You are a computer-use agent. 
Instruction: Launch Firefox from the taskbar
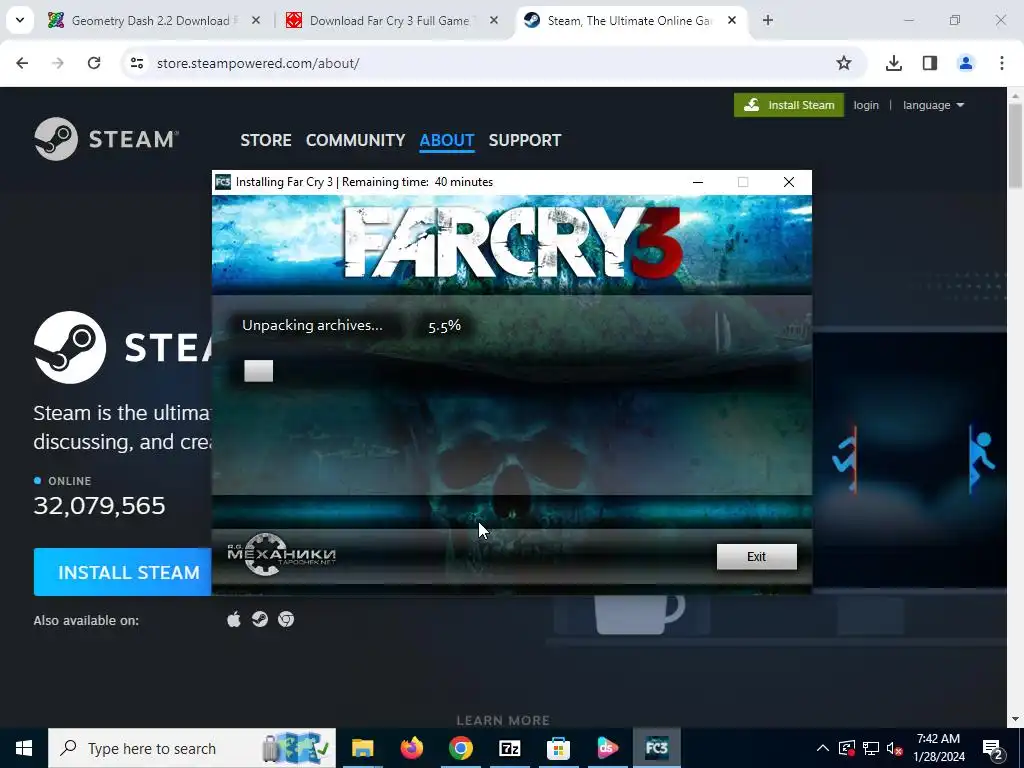(x=411, y=748)
